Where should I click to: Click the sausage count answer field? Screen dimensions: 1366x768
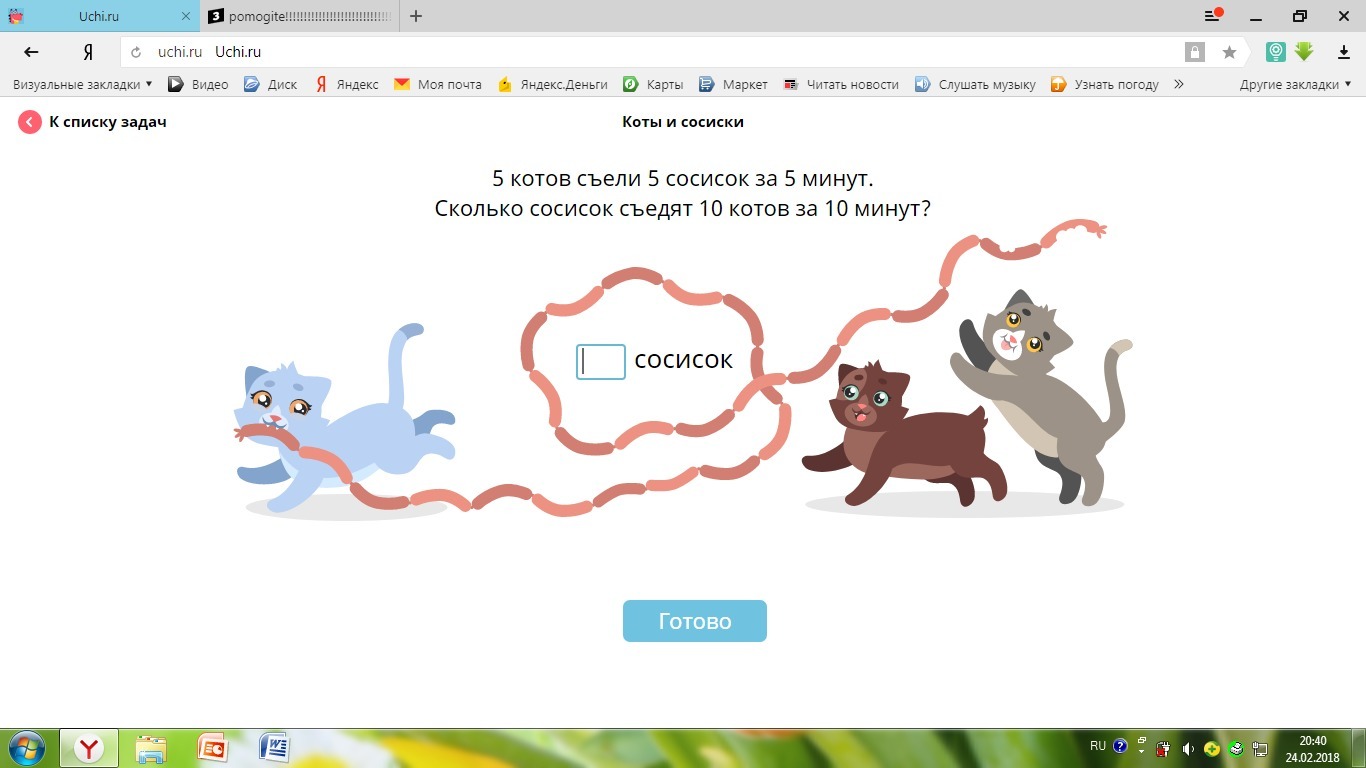click(x=601, y=361)
